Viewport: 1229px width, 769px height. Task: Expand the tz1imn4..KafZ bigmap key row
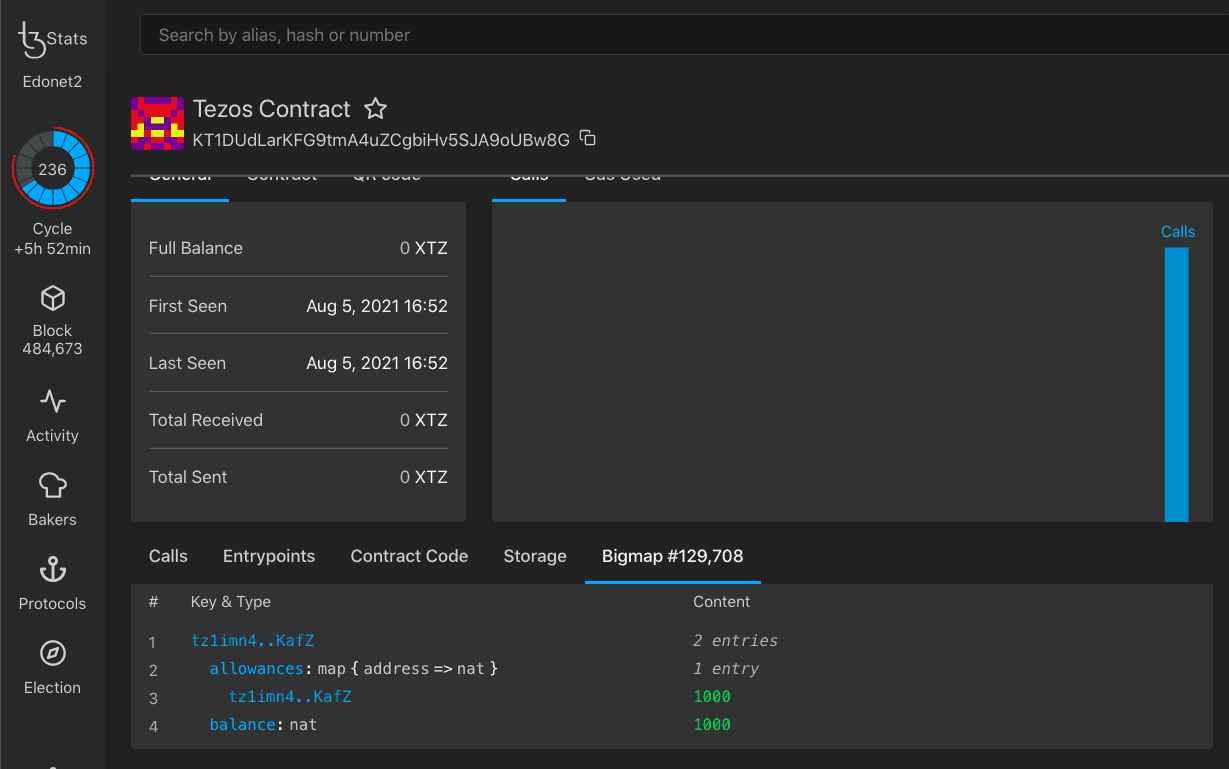point(252,641)
